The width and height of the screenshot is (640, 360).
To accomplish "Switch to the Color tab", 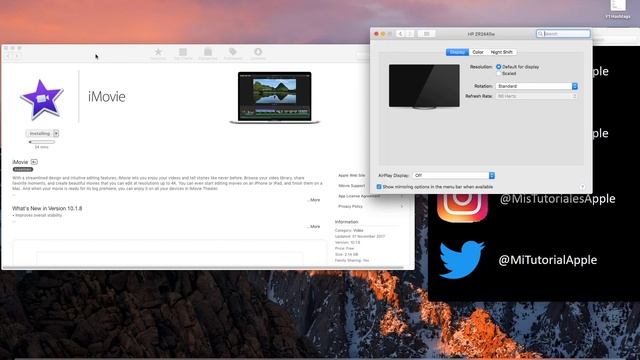I will (x=478, y=52).
